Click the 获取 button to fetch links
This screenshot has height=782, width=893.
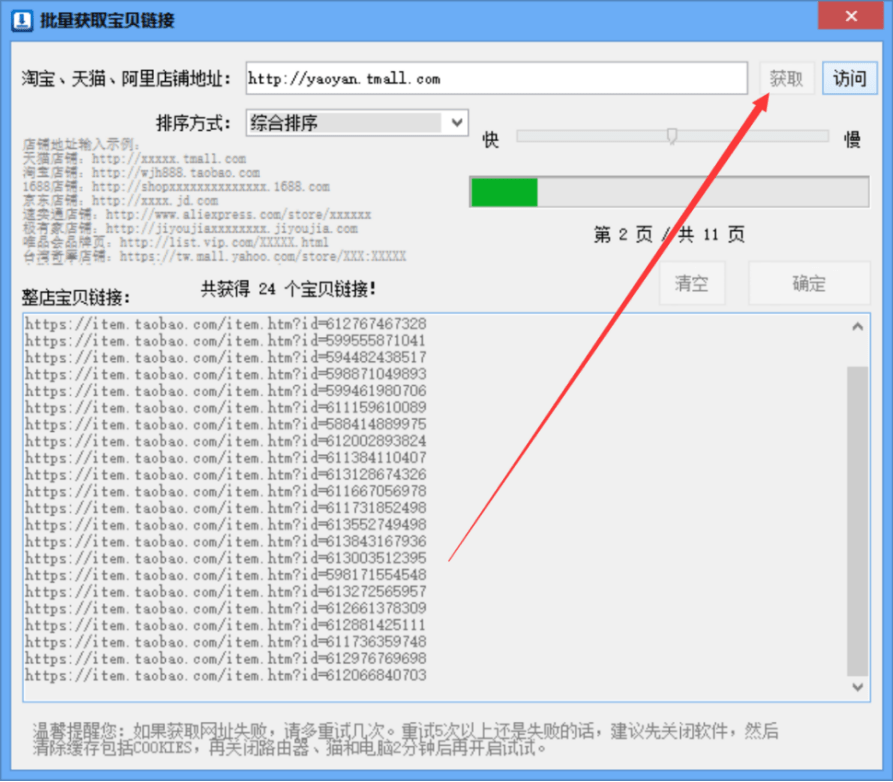click(x=787, y=77)
